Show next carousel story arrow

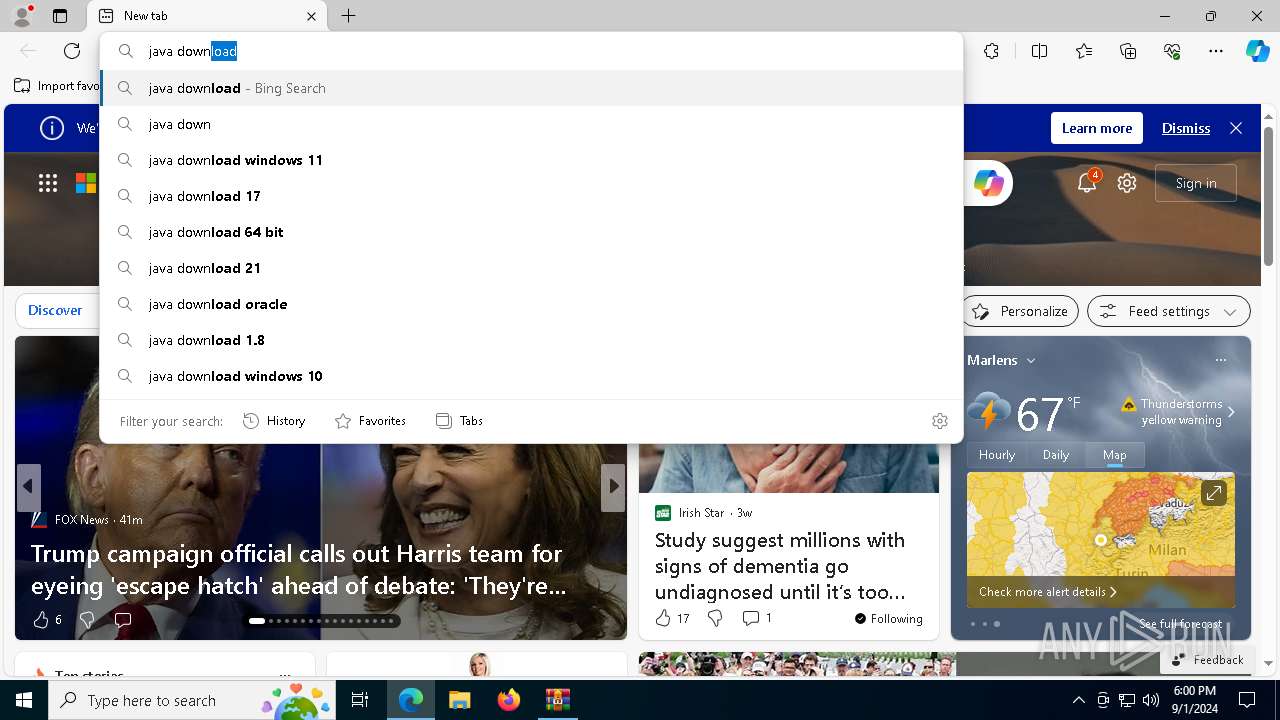613,487
